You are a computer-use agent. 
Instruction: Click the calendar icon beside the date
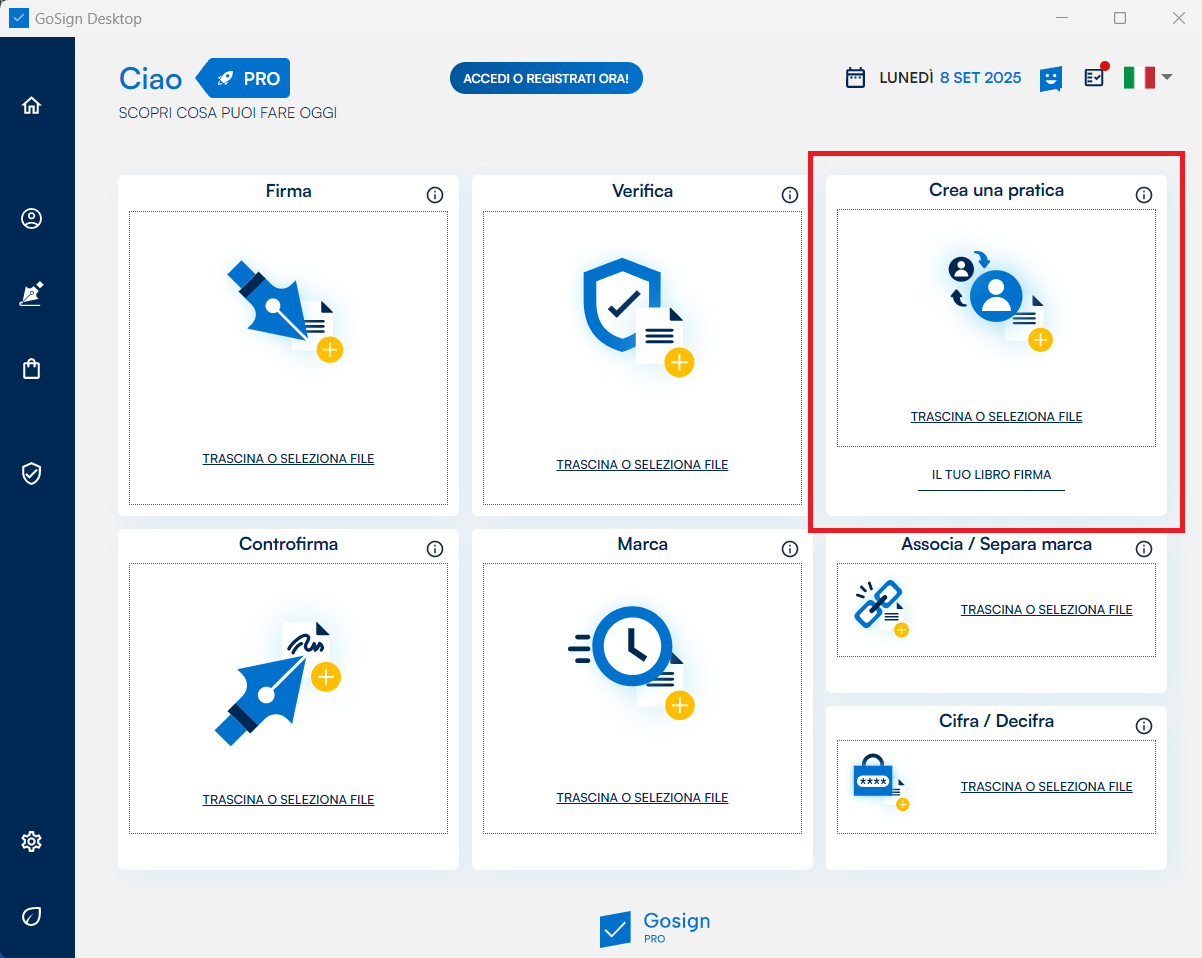click(855, 78)
